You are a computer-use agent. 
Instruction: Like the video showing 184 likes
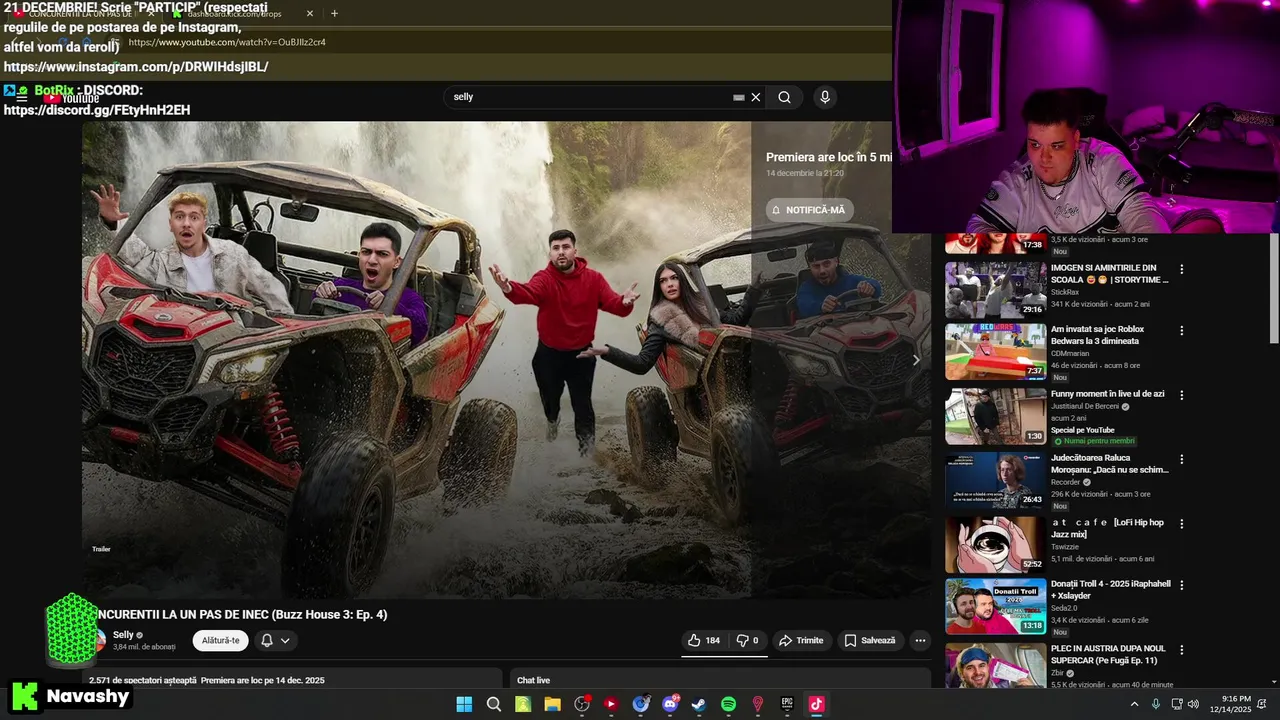click(704, 640)
